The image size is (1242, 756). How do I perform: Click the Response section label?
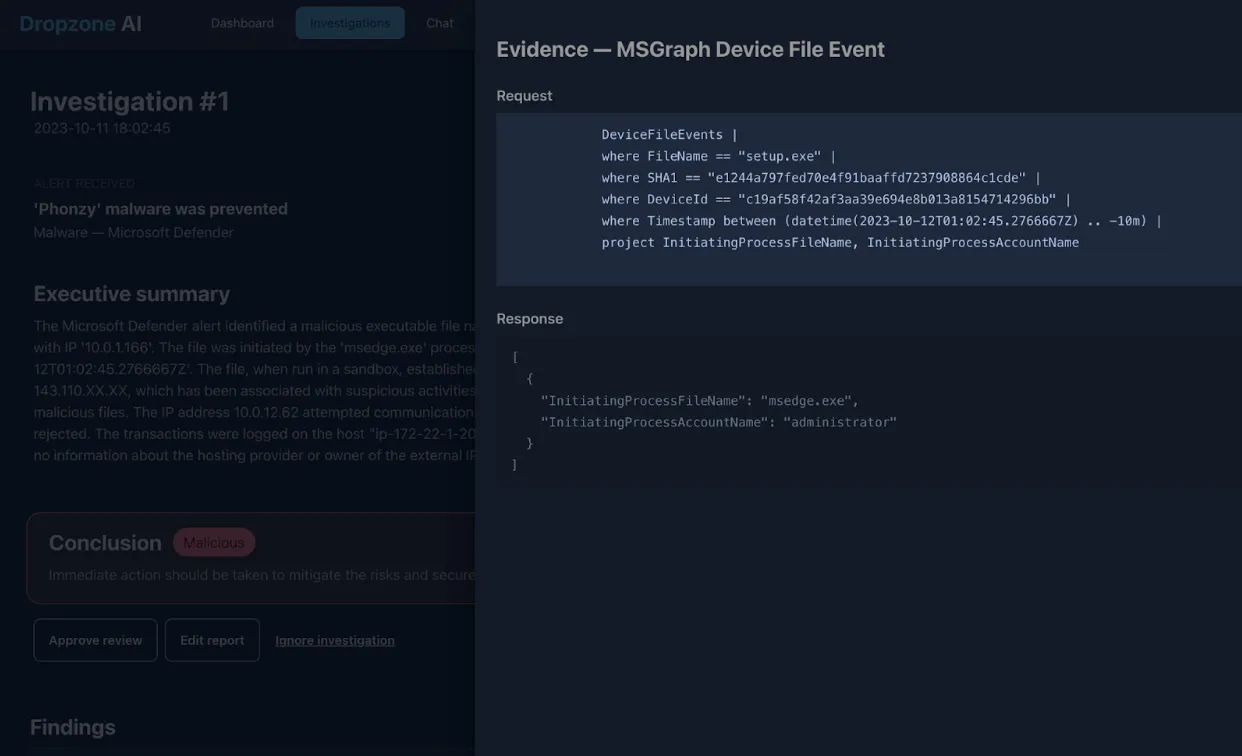tap(530, 318)
